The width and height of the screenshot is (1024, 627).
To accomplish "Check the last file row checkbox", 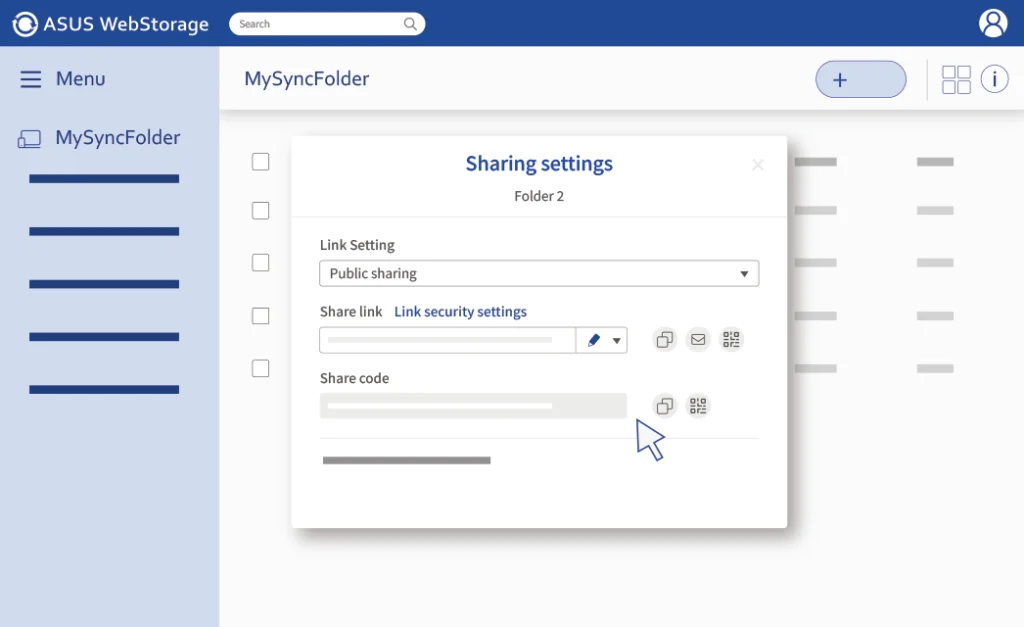I will point(261,368).
